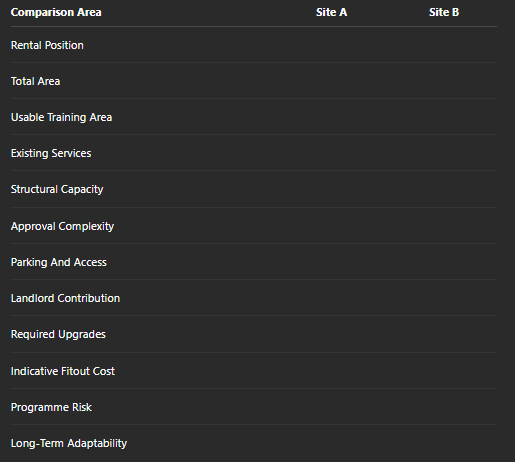
Task: Select the Approval Complexity row
Action: tap(254, 226)
